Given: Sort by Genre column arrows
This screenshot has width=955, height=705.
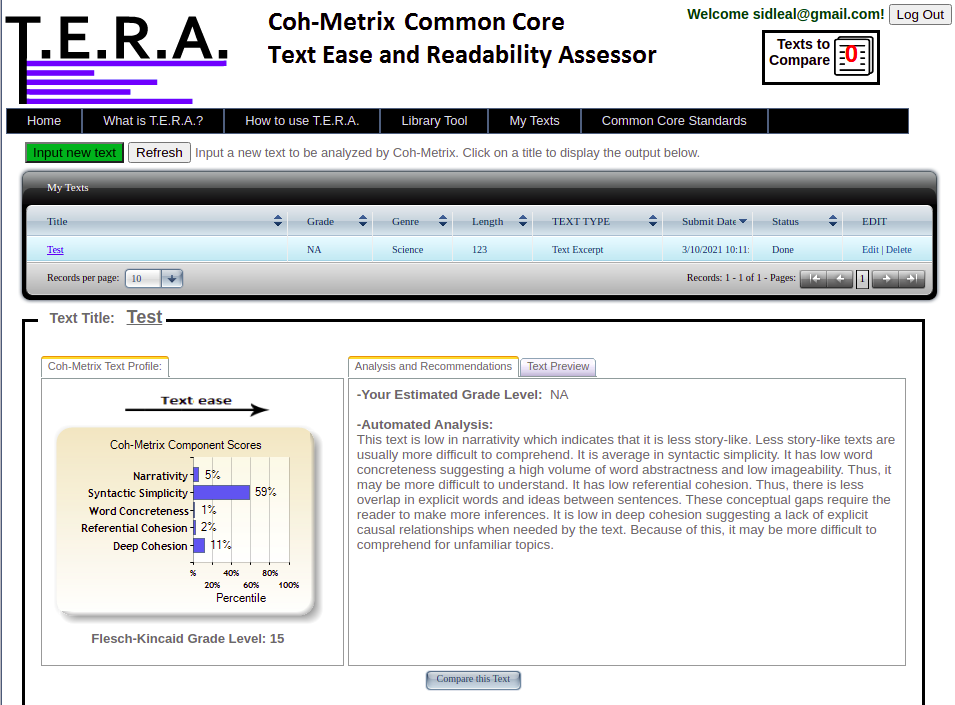Looking at the screenshot, I should pos(441,221).
